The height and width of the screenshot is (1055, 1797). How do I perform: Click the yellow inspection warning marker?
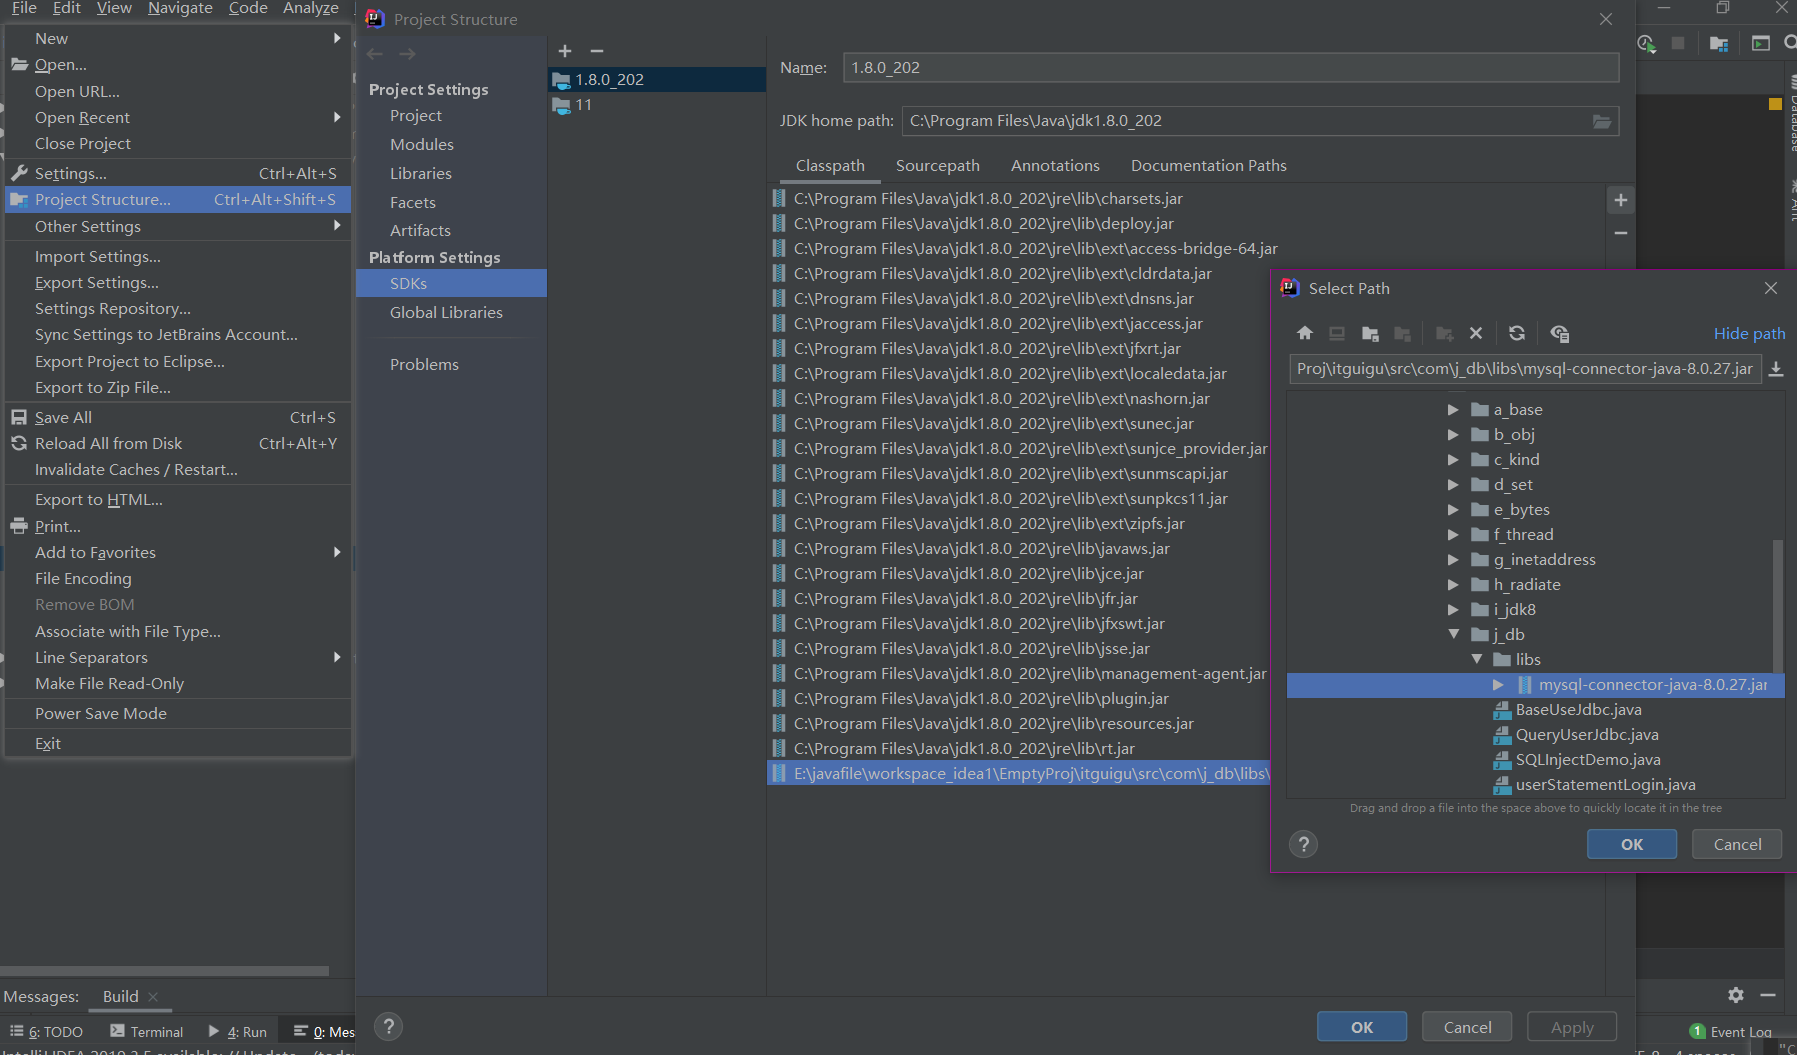tap(1775, 104)
